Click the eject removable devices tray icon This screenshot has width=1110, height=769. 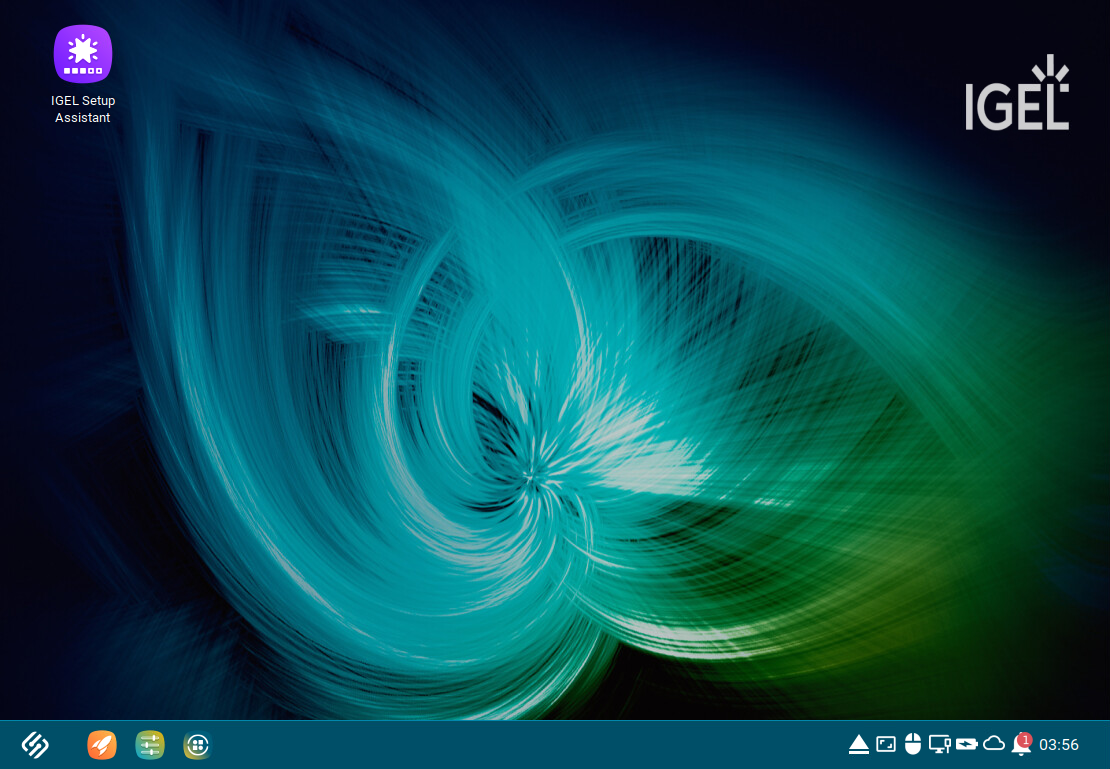tap(859, 744)
